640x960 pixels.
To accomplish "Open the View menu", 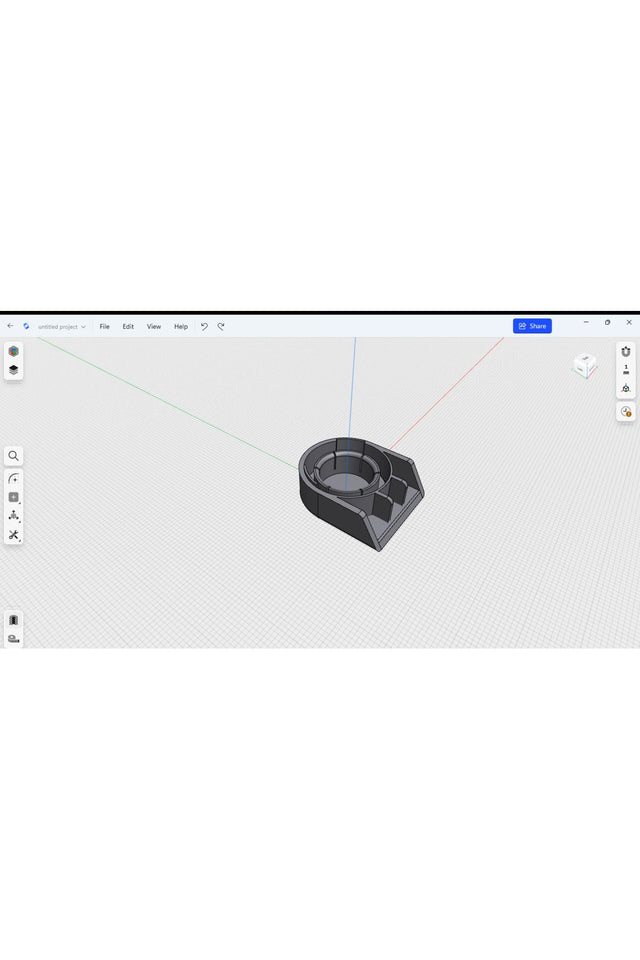I will point(154,326).
